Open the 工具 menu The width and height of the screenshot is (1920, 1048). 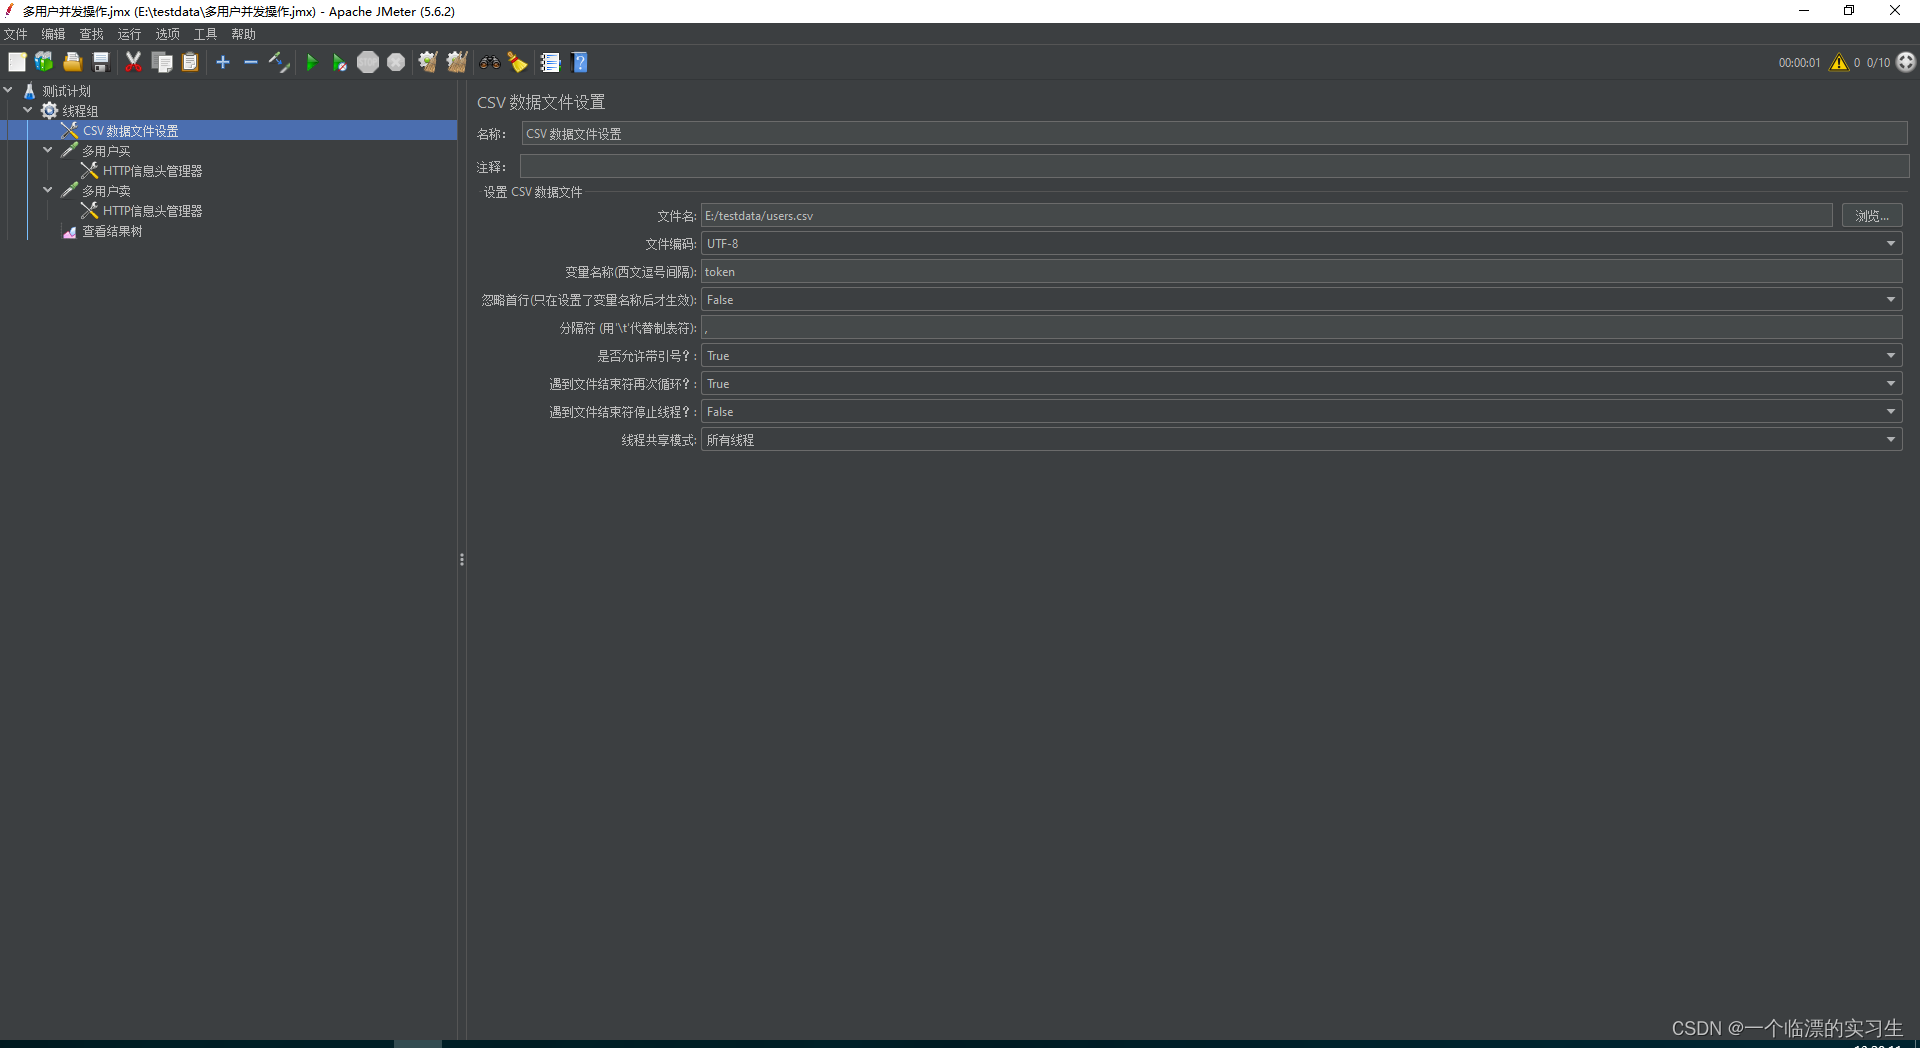click(205, 34)
